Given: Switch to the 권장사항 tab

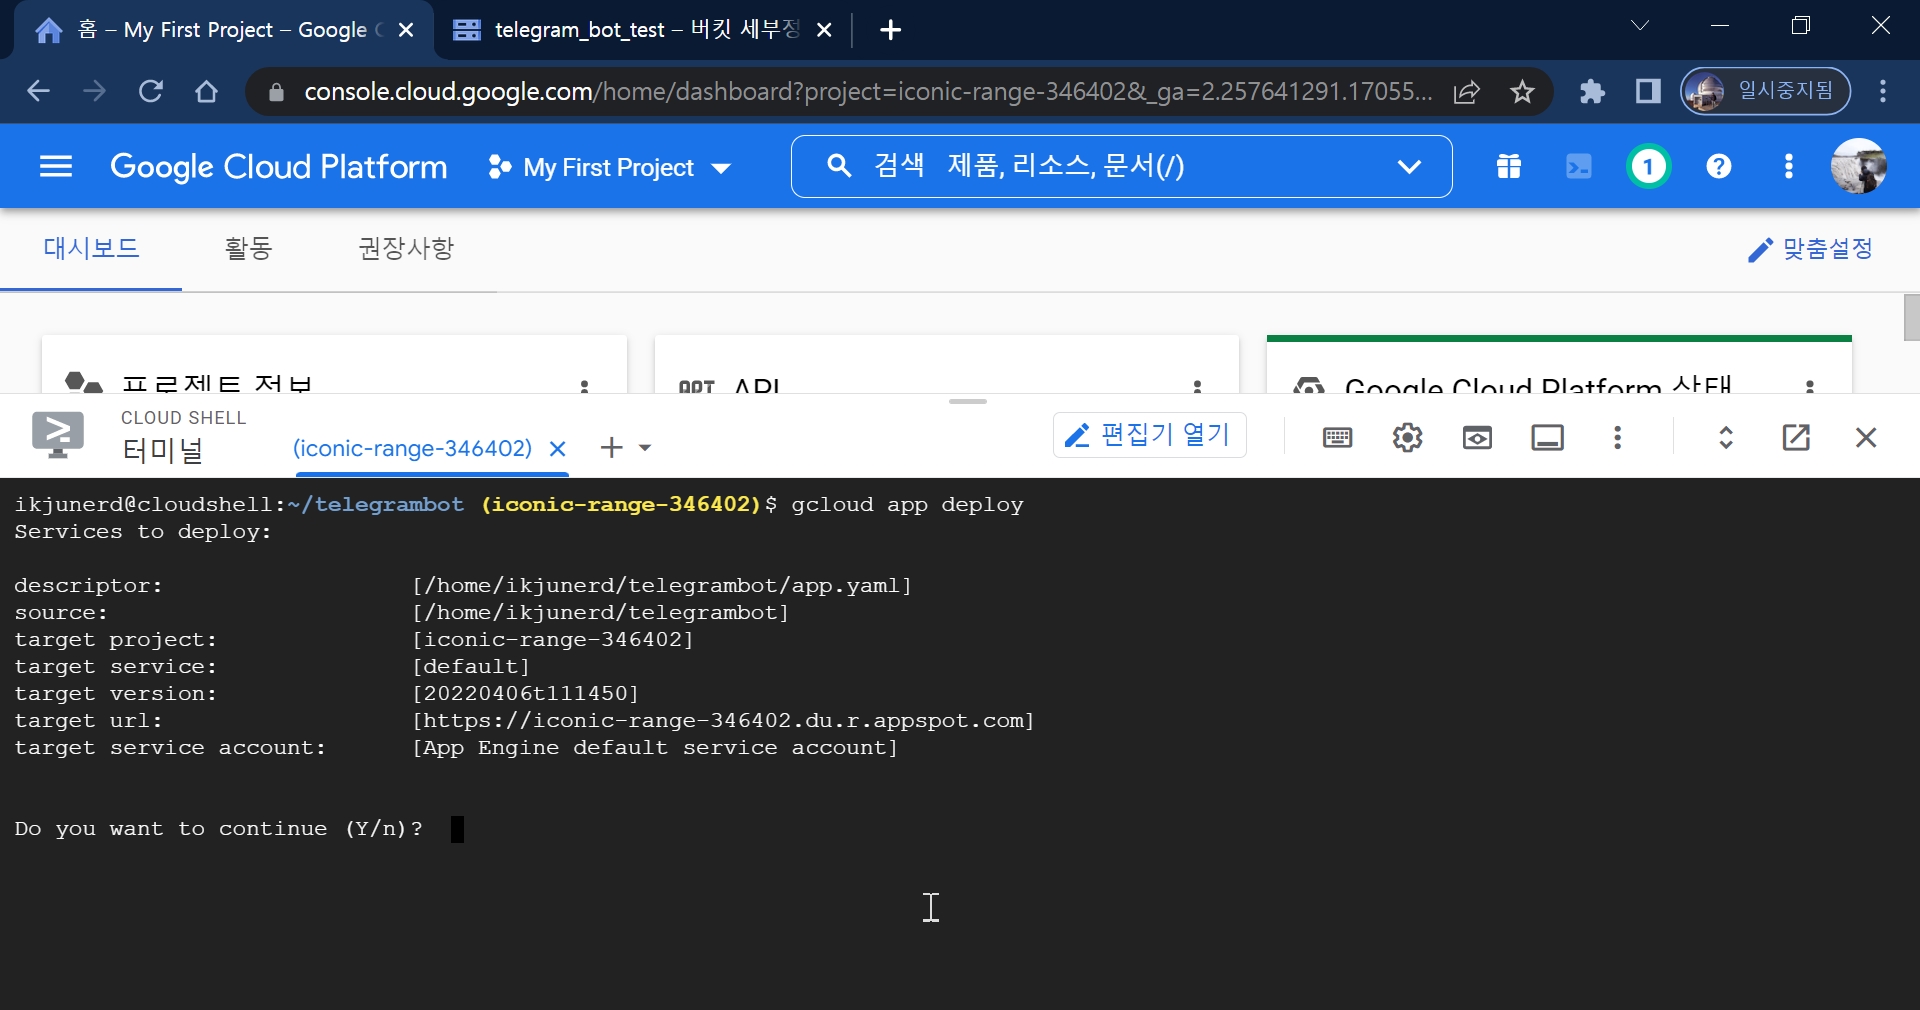Looking at the screenshot, I should pyautogui.click(x=407, y=248).
